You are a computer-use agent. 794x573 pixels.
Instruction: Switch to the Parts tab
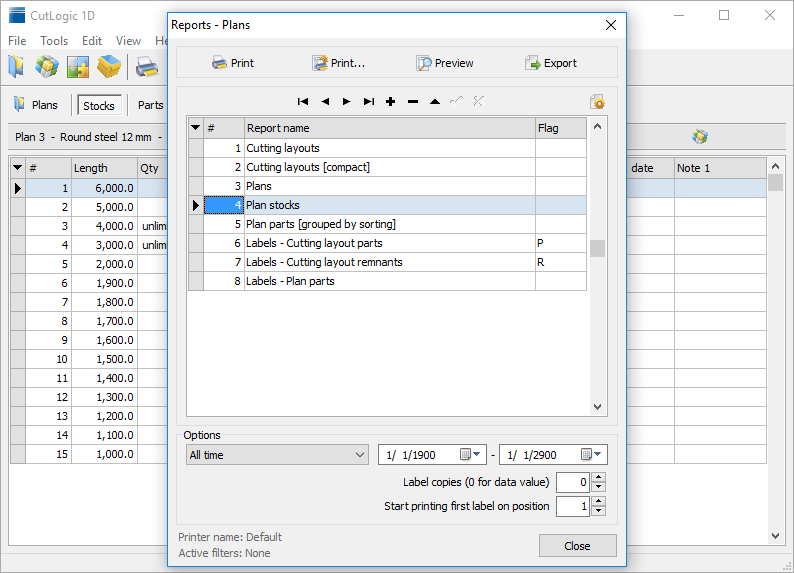pyautogui.click(x=150, y=105)
